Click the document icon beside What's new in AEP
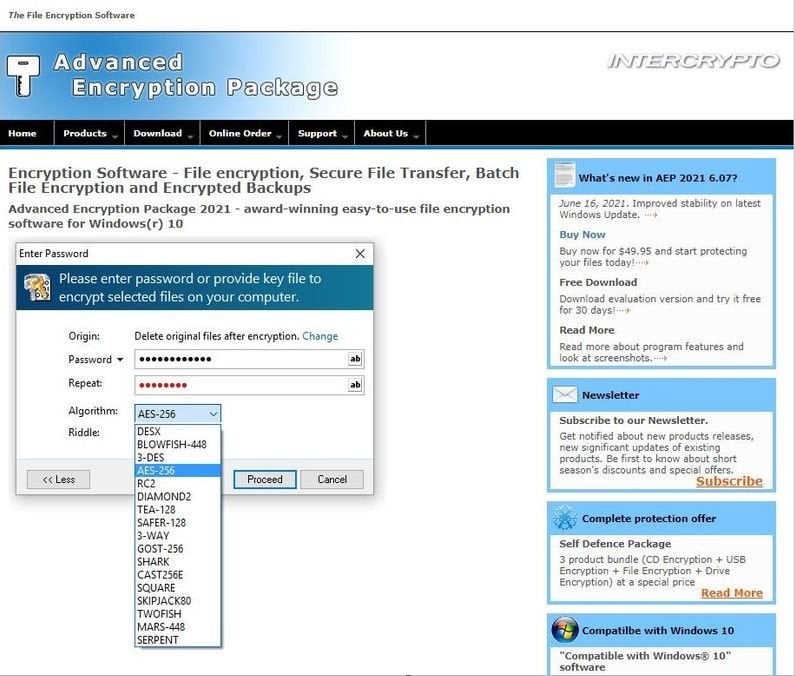795x676 pixels. pos(564,174)
